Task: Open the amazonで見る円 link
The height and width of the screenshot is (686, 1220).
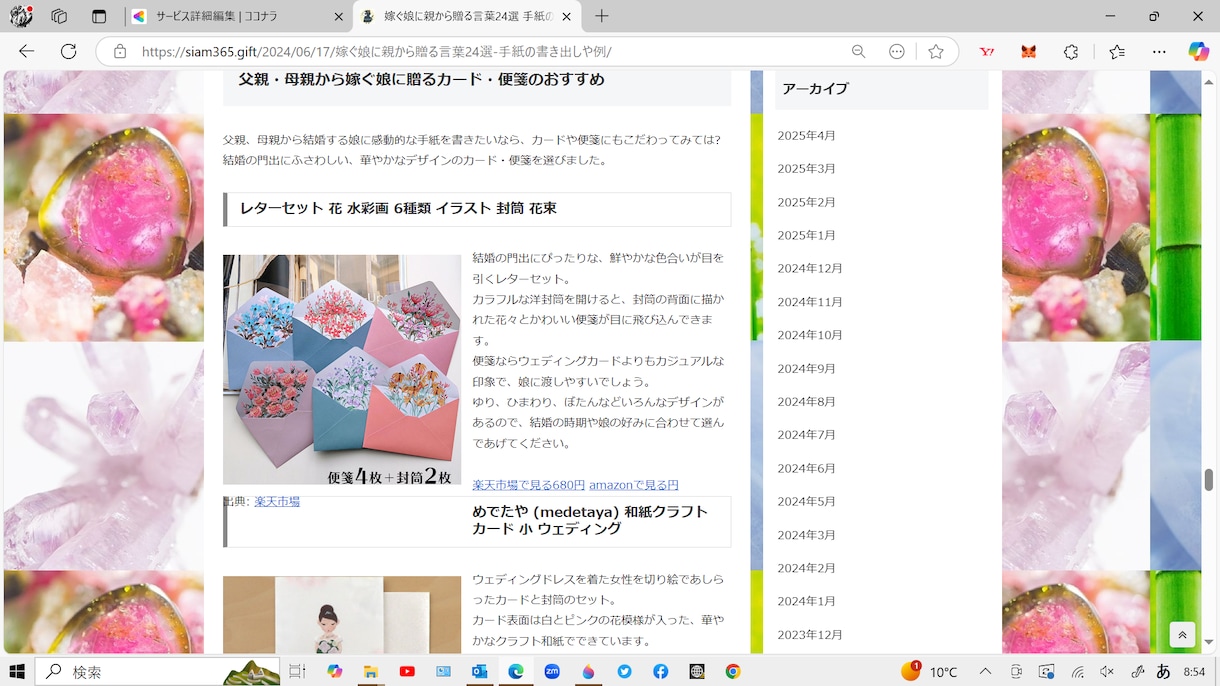Action: point(633,485)
